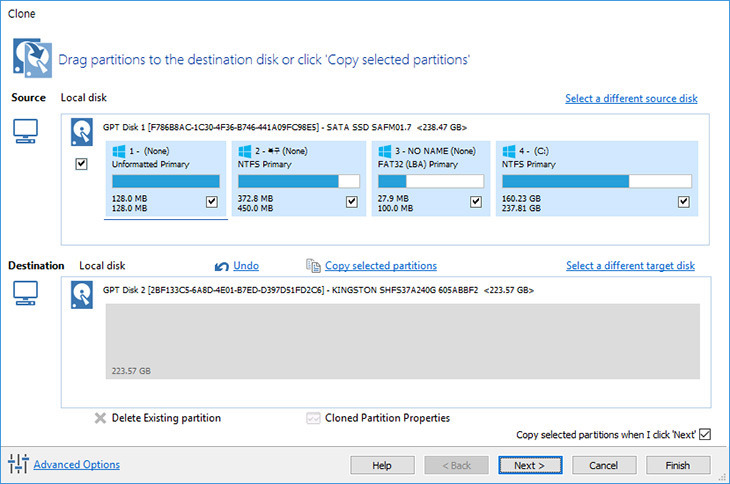Click the 'FAT32 (LBA) Primary' label
730x484 pixels.
(418, 164)
